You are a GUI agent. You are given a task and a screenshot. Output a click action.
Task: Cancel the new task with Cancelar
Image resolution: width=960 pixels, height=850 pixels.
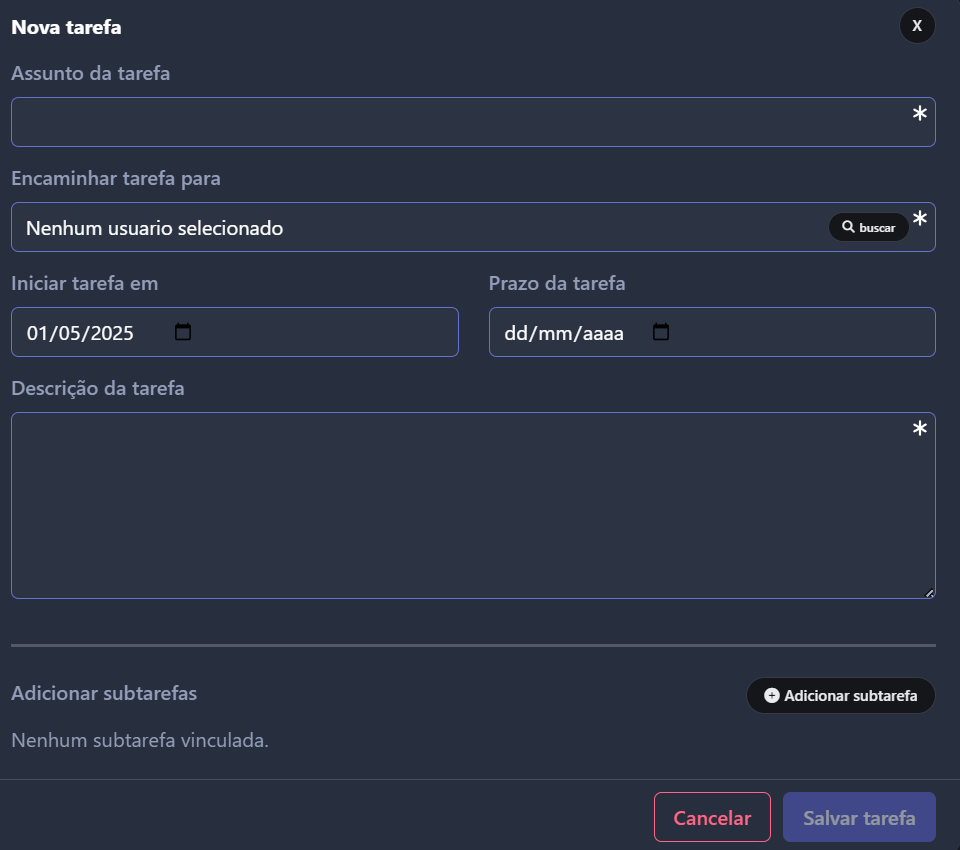(x=712, y=818)
